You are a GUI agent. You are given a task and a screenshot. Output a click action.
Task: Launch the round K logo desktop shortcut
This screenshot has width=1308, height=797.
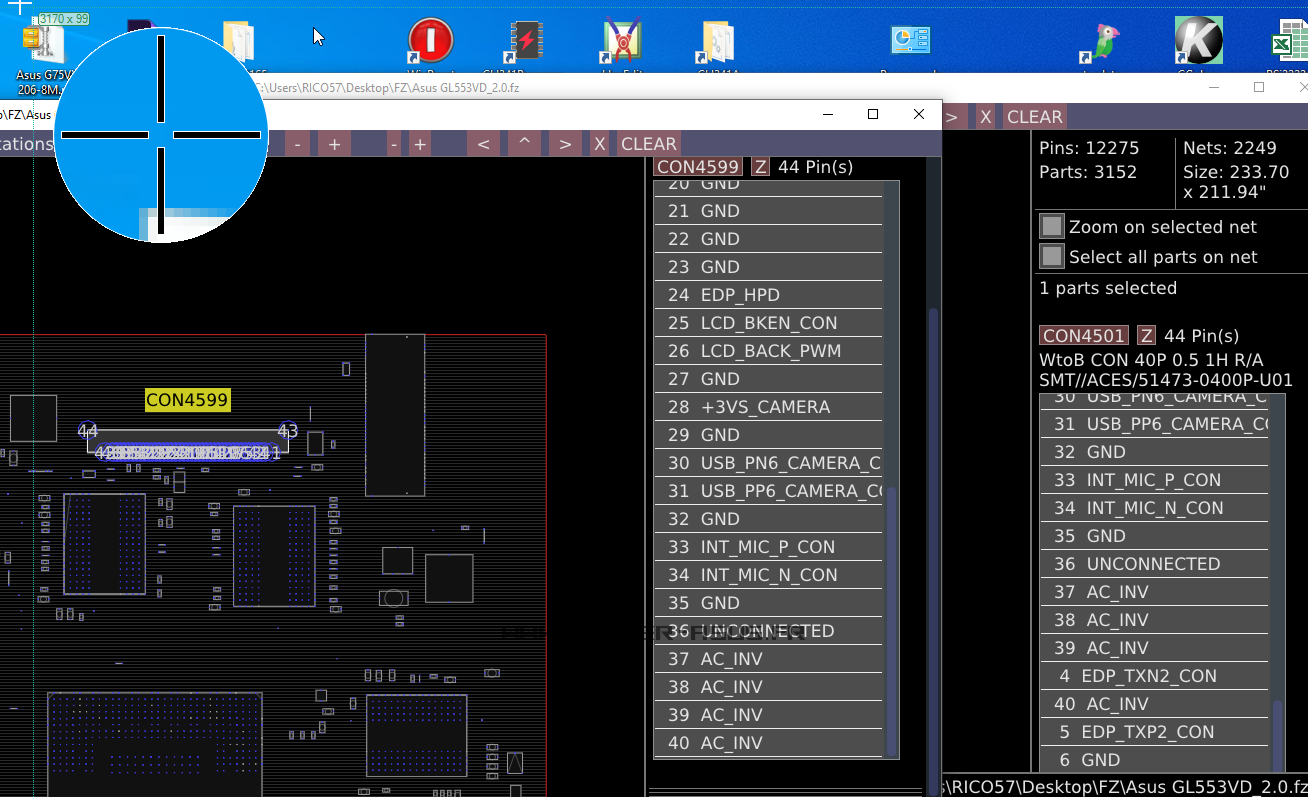1198,41
